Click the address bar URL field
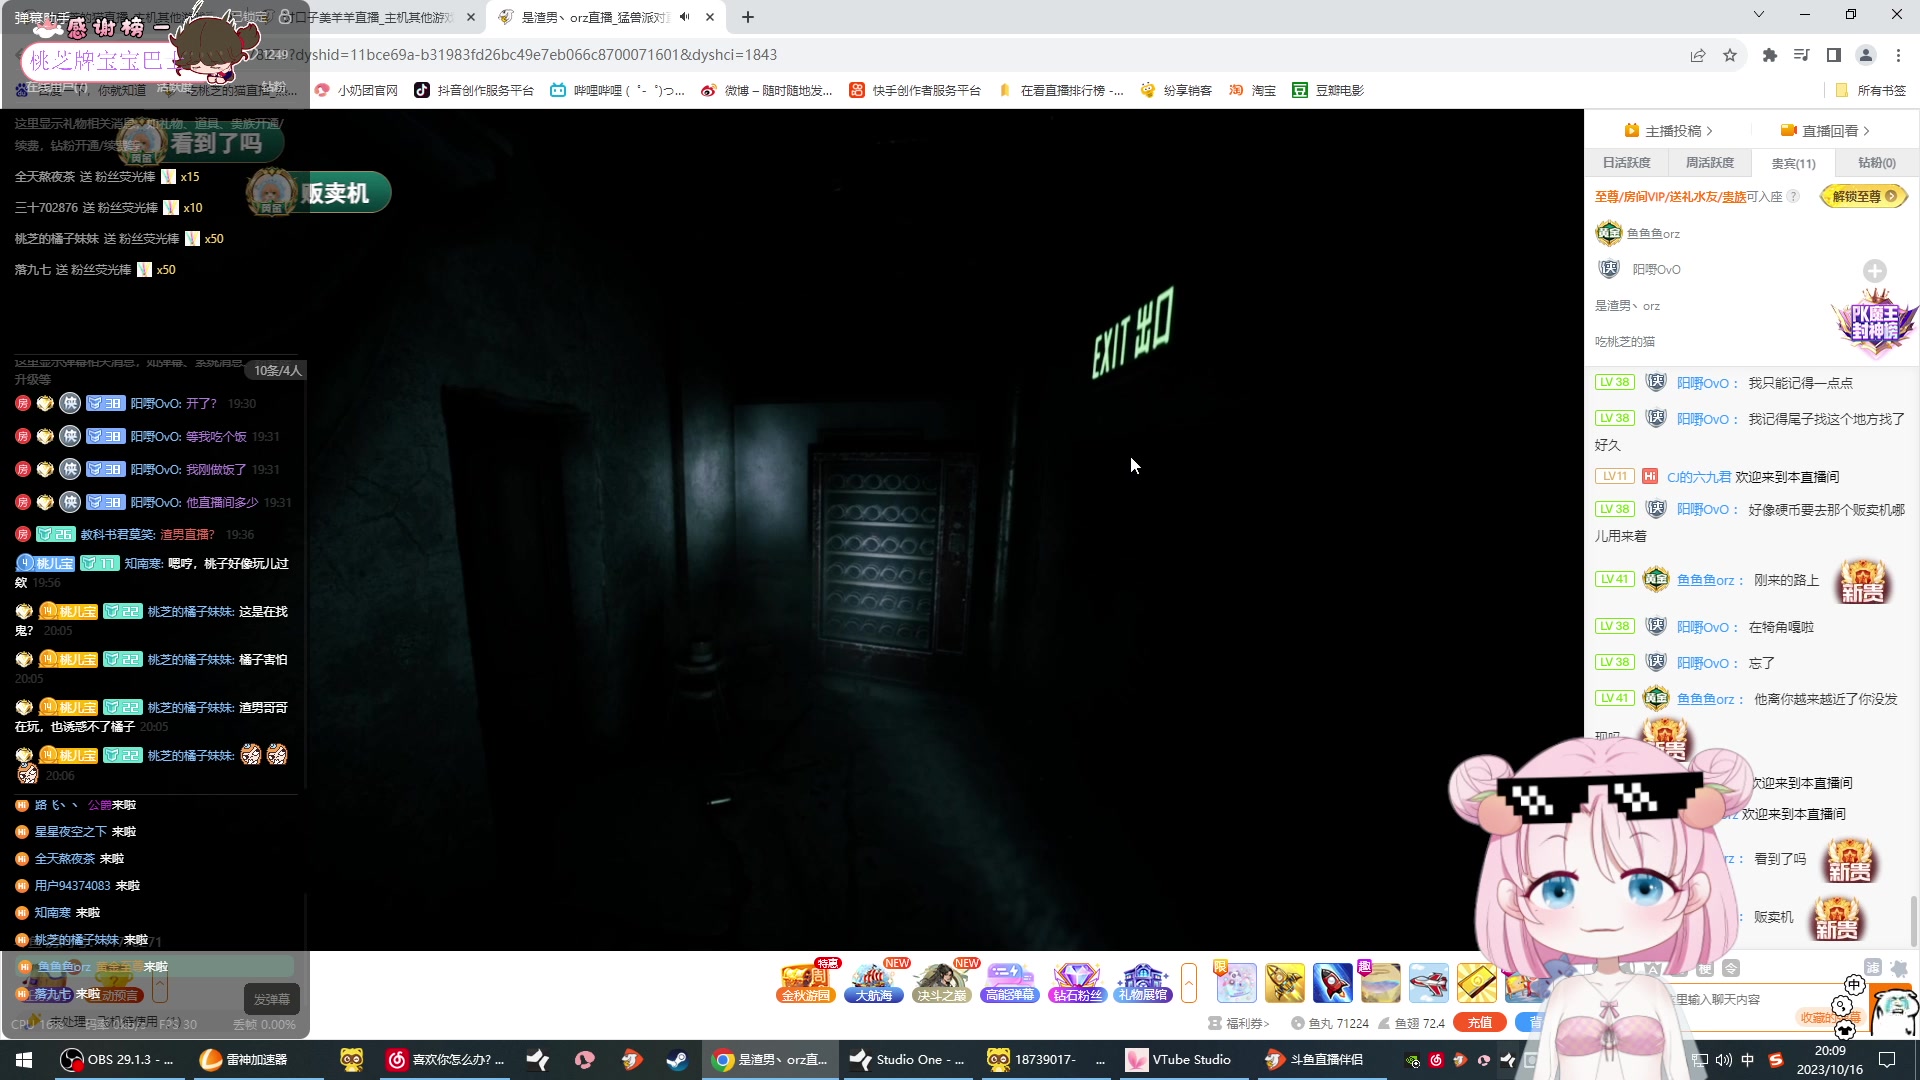1920x1080 pixels. pos(960,55)
